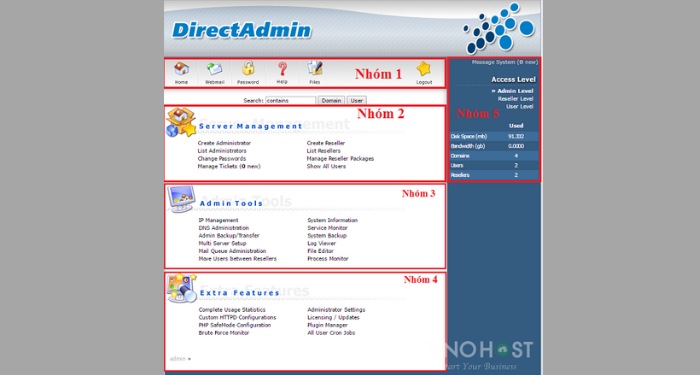Open Plugin Manager link
Viewport: 700px width, 375px height.
point(328,325)
